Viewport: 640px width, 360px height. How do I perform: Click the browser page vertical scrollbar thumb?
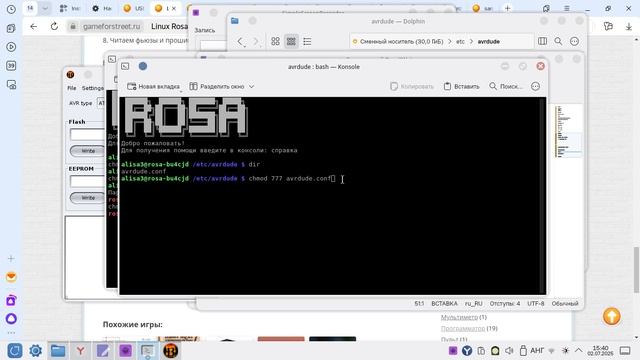(636, 269)
